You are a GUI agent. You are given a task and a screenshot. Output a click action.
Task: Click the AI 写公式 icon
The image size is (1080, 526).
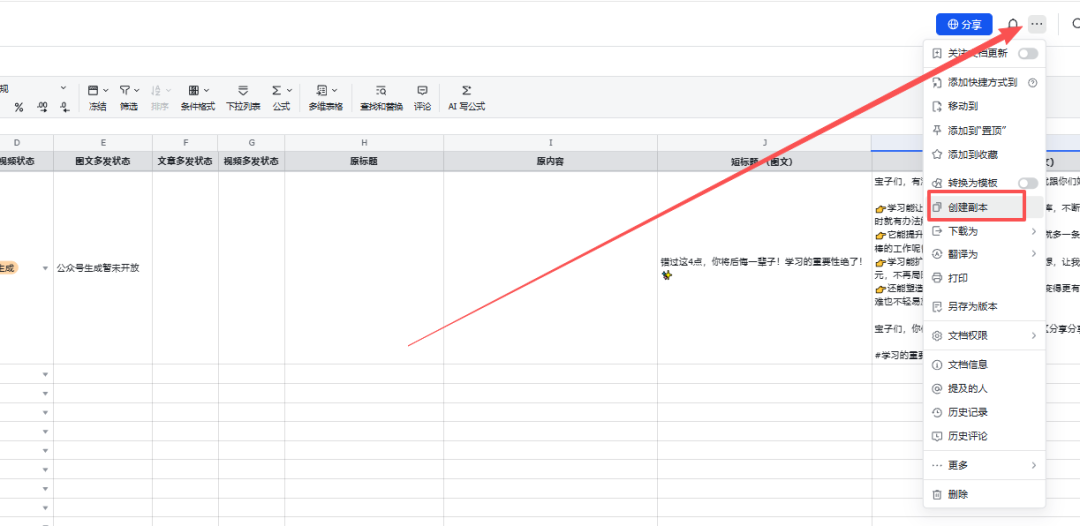click(x=466, y=90)
